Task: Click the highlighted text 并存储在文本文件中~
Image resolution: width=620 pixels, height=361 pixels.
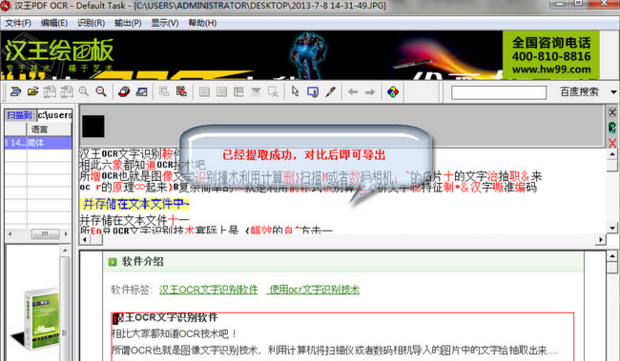Action: coord(134,204)
